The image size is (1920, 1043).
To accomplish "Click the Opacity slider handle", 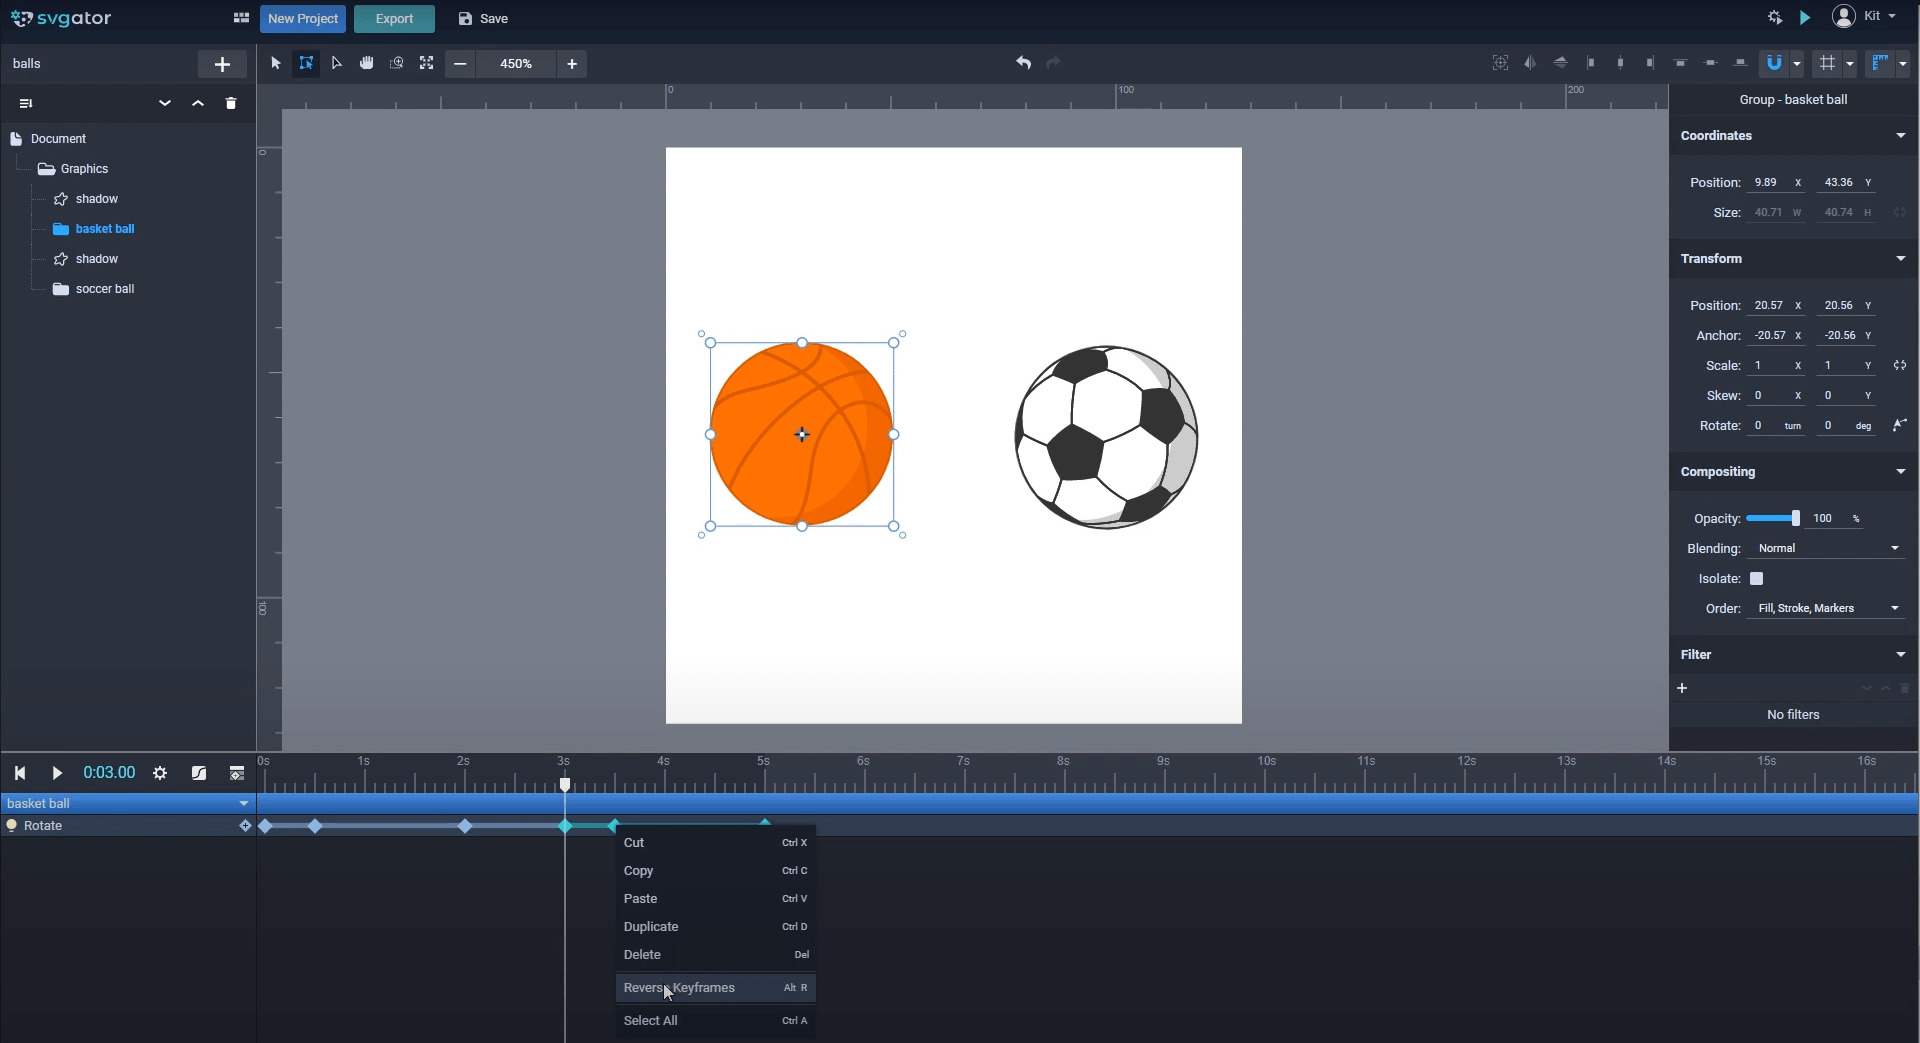I will (x=1795, y=519).
